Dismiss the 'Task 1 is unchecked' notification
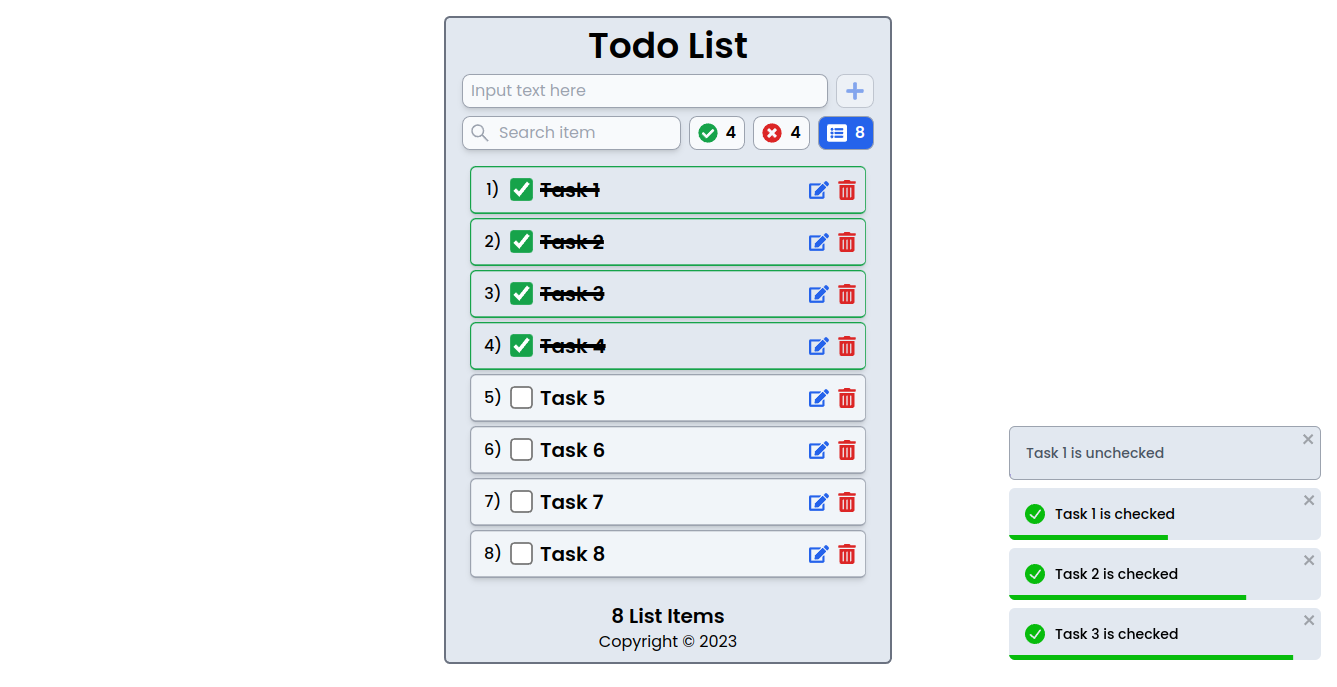The width and height of the screenshot is (1337, 687). [x=1308, y=439]
